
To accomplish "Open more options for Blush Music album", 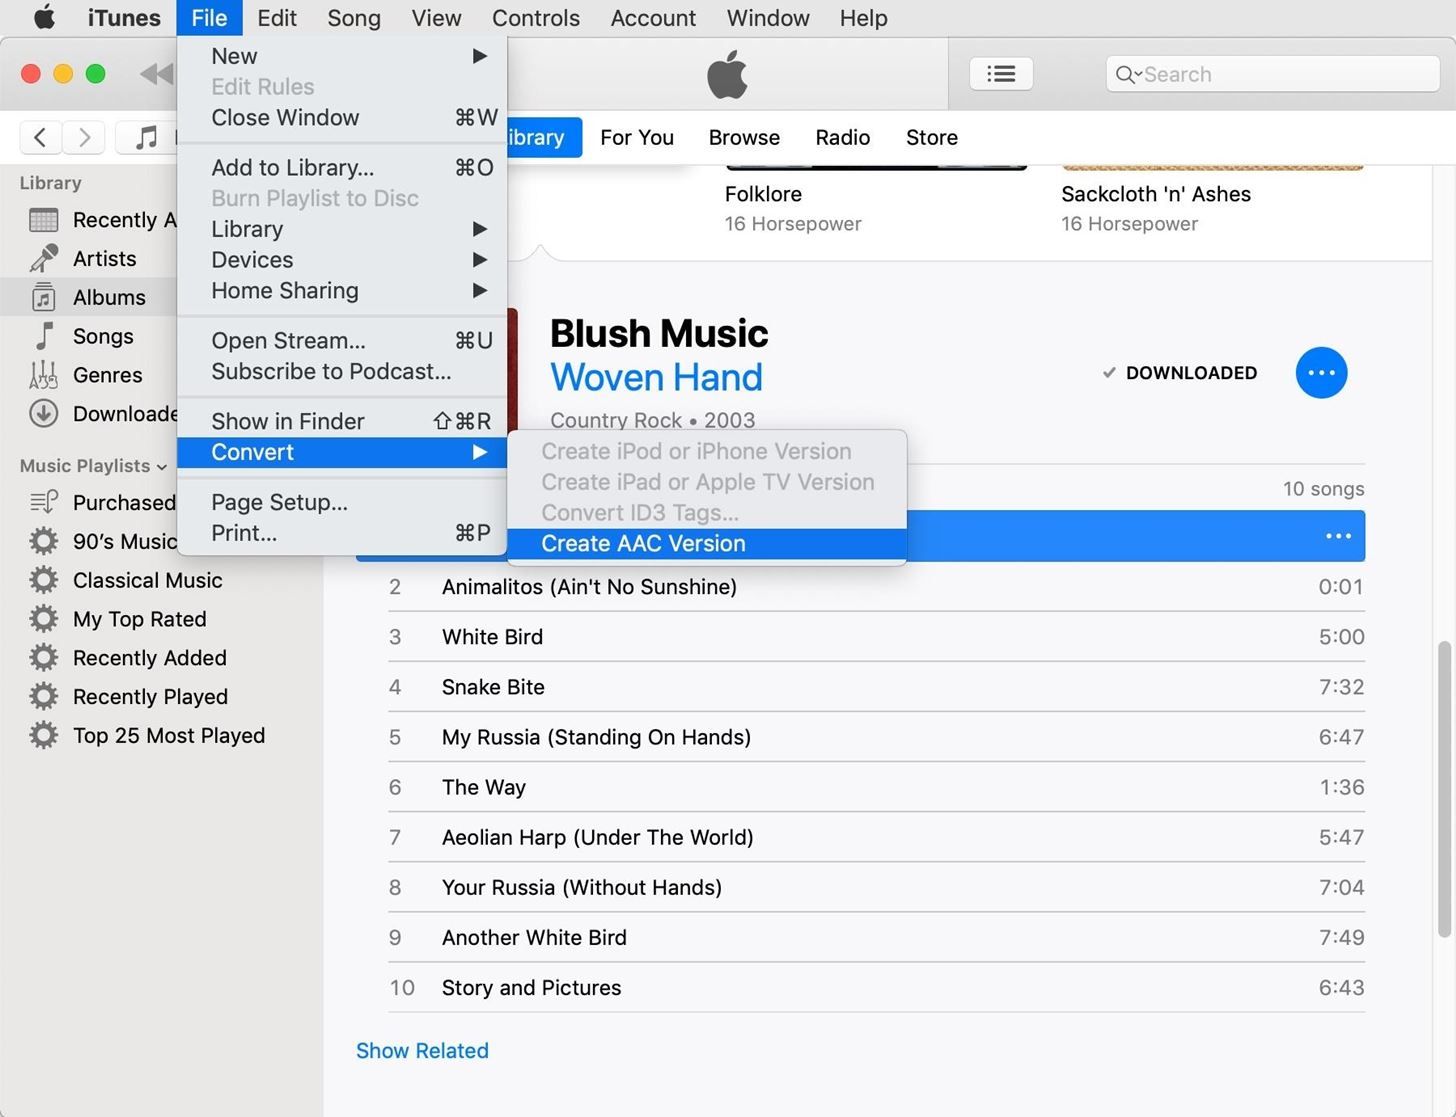I will click(1321, 372).
